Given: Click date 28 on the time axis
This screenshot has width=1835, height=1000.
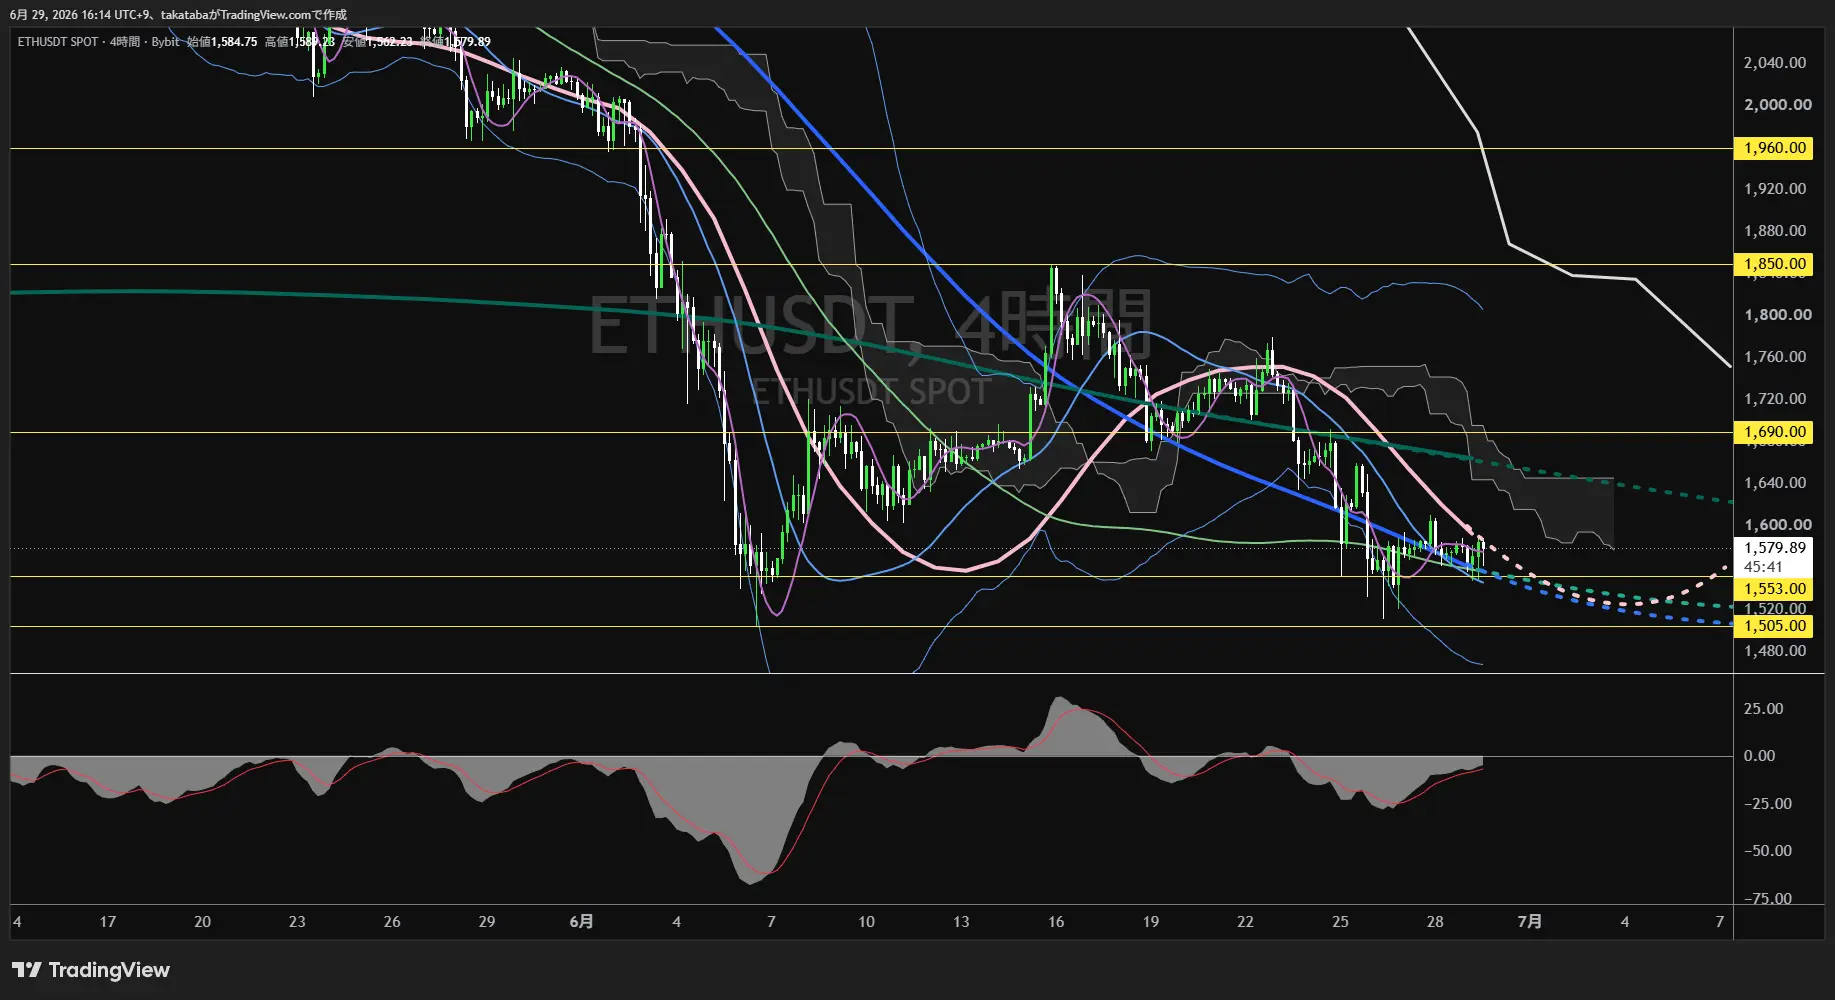Looking at the screenshot, I should coord(1435,922).
